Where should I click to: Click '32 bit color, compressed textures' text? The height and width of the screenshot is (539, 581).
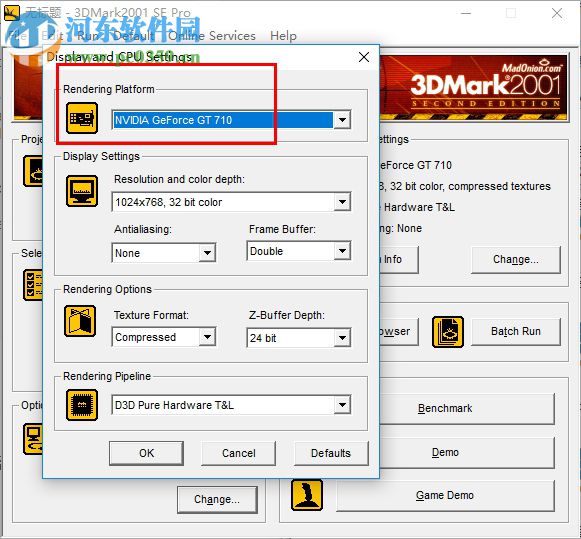(x=470, y=186)
